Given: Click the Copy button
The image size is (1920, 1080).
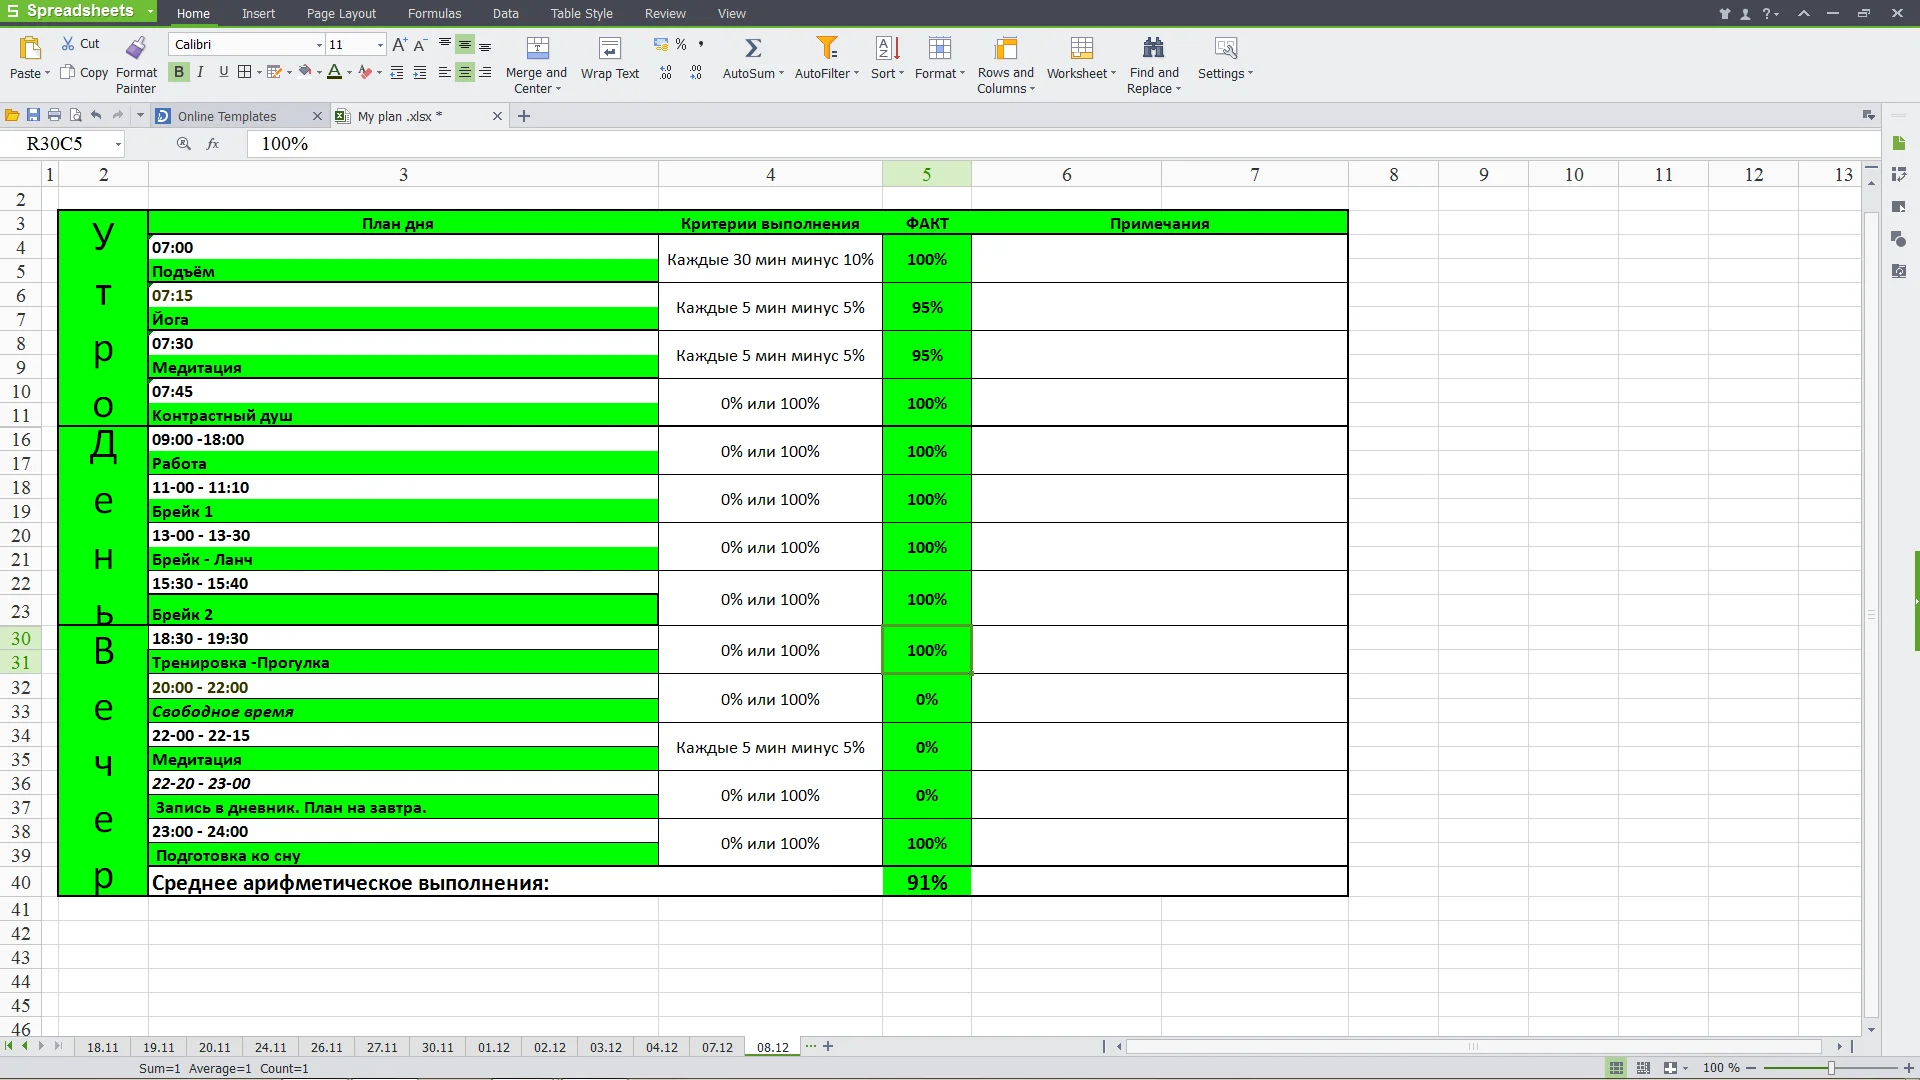Looking at the screenshot, I should coord(84,72).
